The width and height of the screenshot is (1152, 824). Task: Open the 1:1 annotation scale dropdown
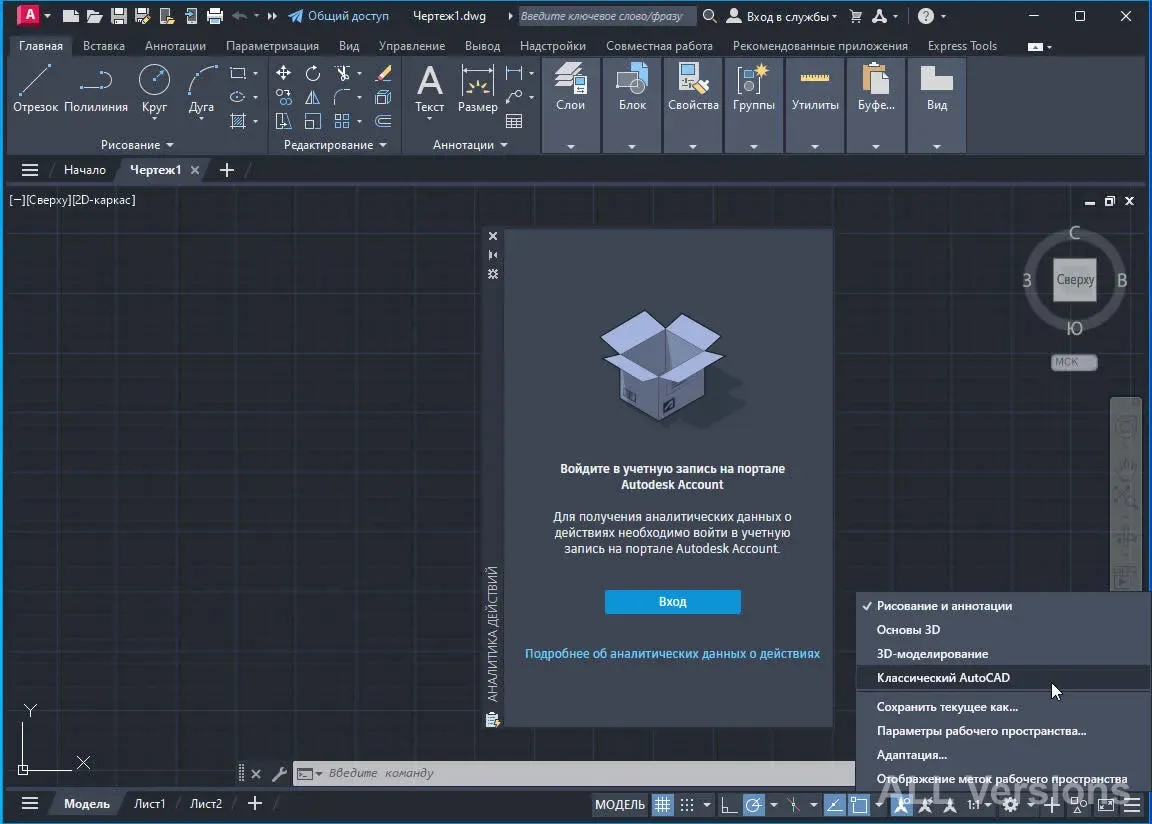point(979,805)
